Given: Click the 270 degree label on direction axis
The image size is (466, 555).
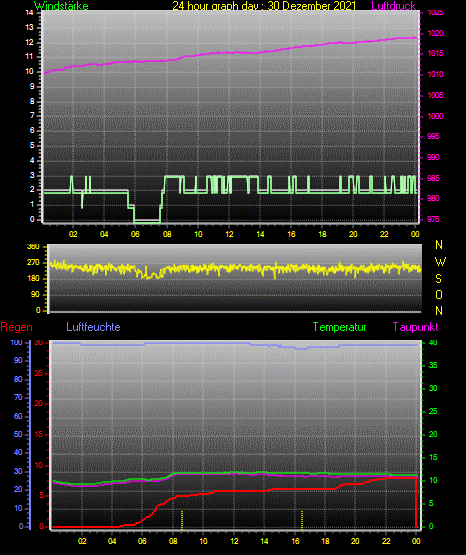Looking at the screenshot, I should click(x=33, y=263).
